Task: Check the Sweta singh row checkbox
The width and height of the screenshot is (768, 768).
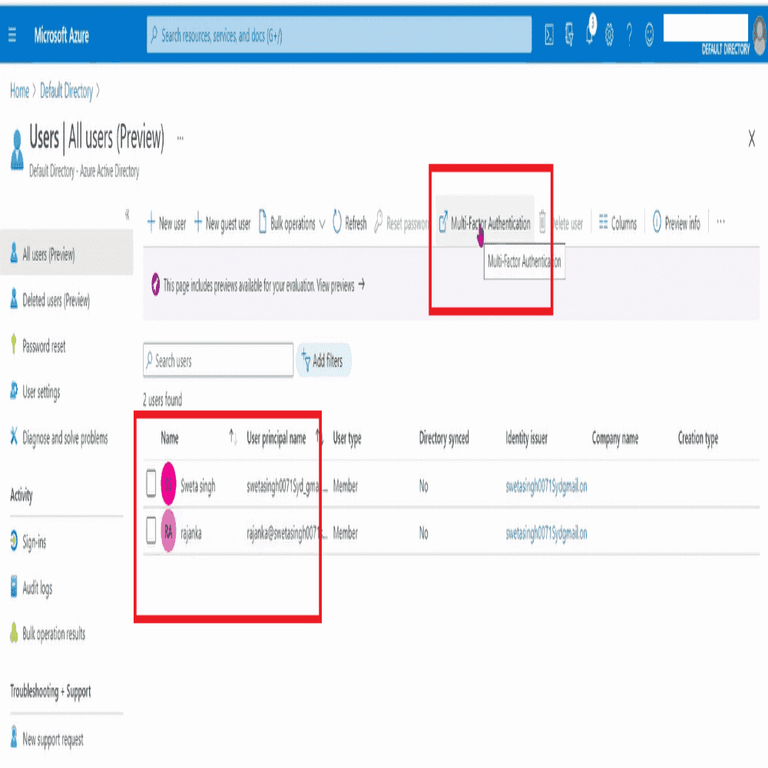Action: [151, 483]
